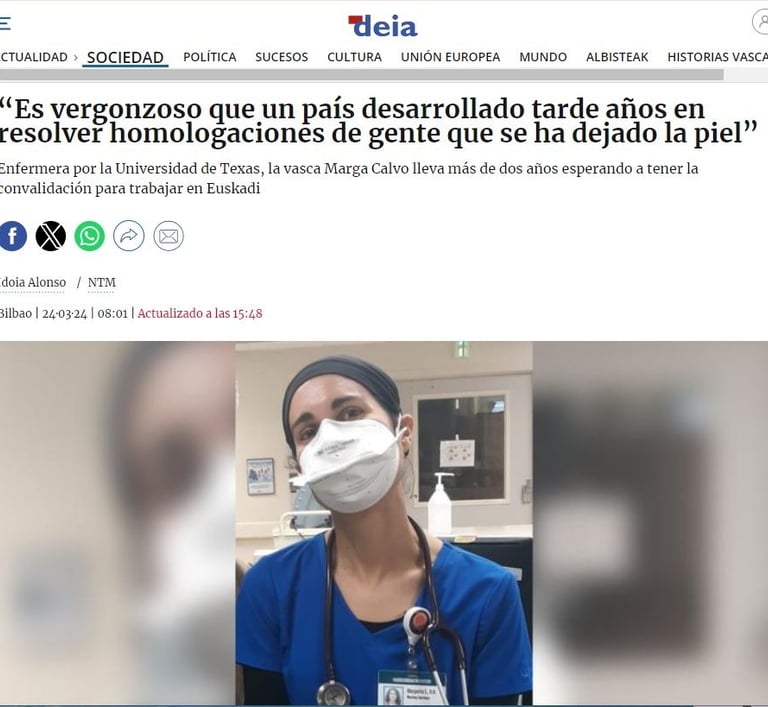Open the Albisteak section
768x707 pixels.
click(x=617, y=57)
